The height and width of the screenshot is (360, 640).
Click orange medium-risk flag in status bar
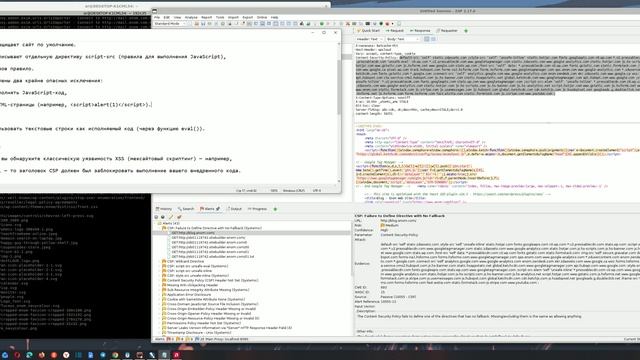coord(179,339)
